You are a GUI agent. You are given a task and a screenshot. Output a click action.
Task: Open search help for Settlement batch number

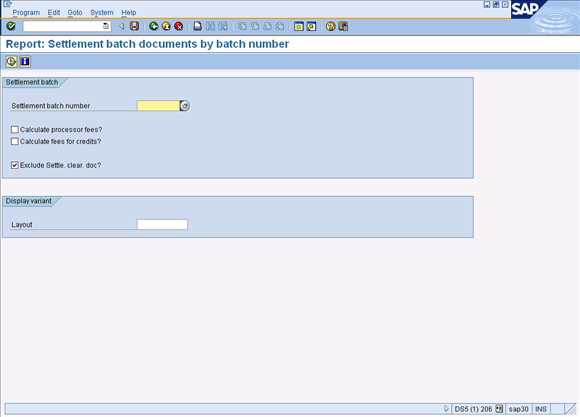point(185,106)
